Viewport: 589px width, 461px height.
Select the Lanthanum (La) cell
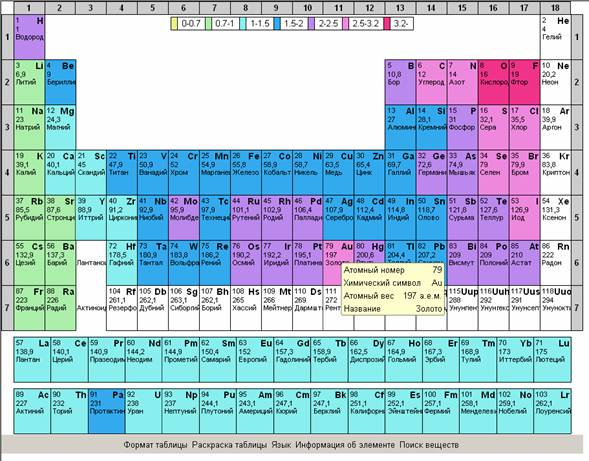[x=32, y=359]
